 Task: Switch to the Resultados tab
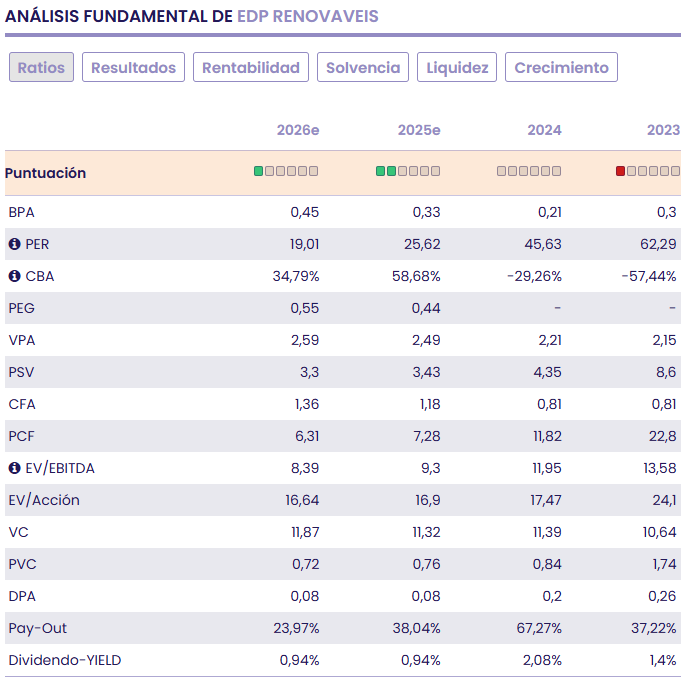click(x=133, y=68)
